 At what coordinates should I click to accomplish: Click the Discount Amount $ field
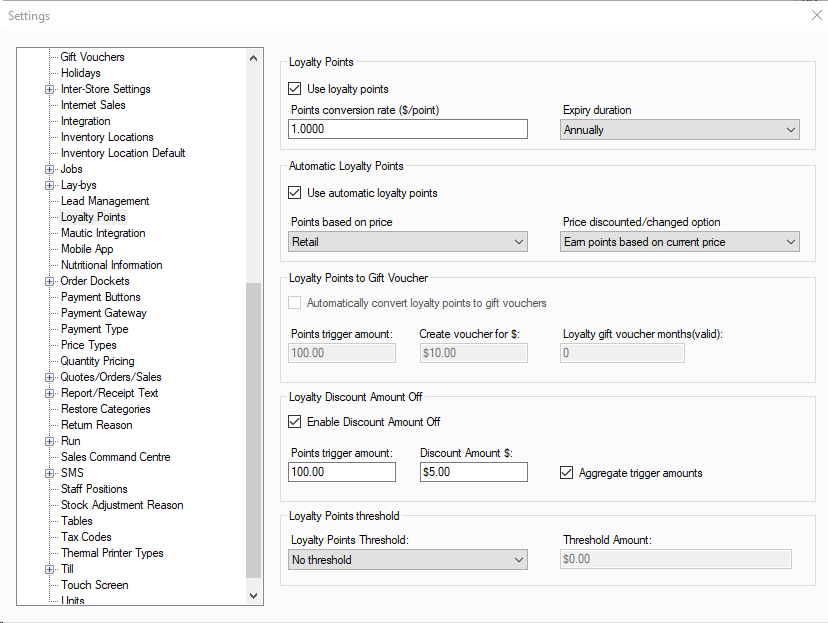474,472
